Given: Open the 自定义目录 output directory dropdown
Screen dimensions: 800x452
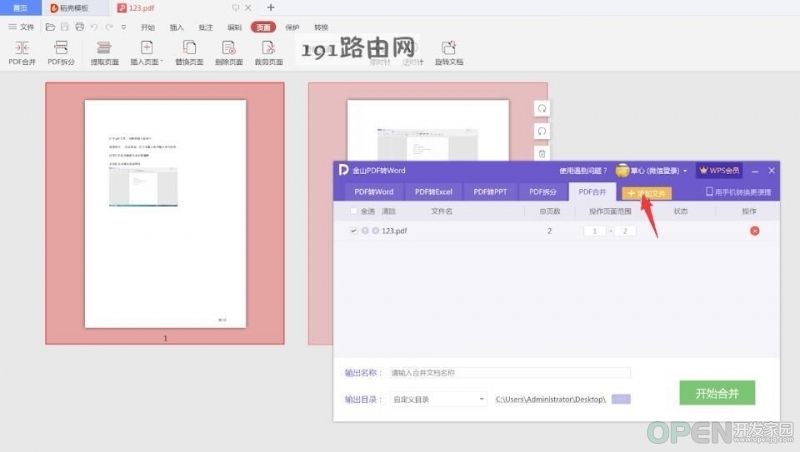Looking at the screenshot, I should (x=438, y=399).
